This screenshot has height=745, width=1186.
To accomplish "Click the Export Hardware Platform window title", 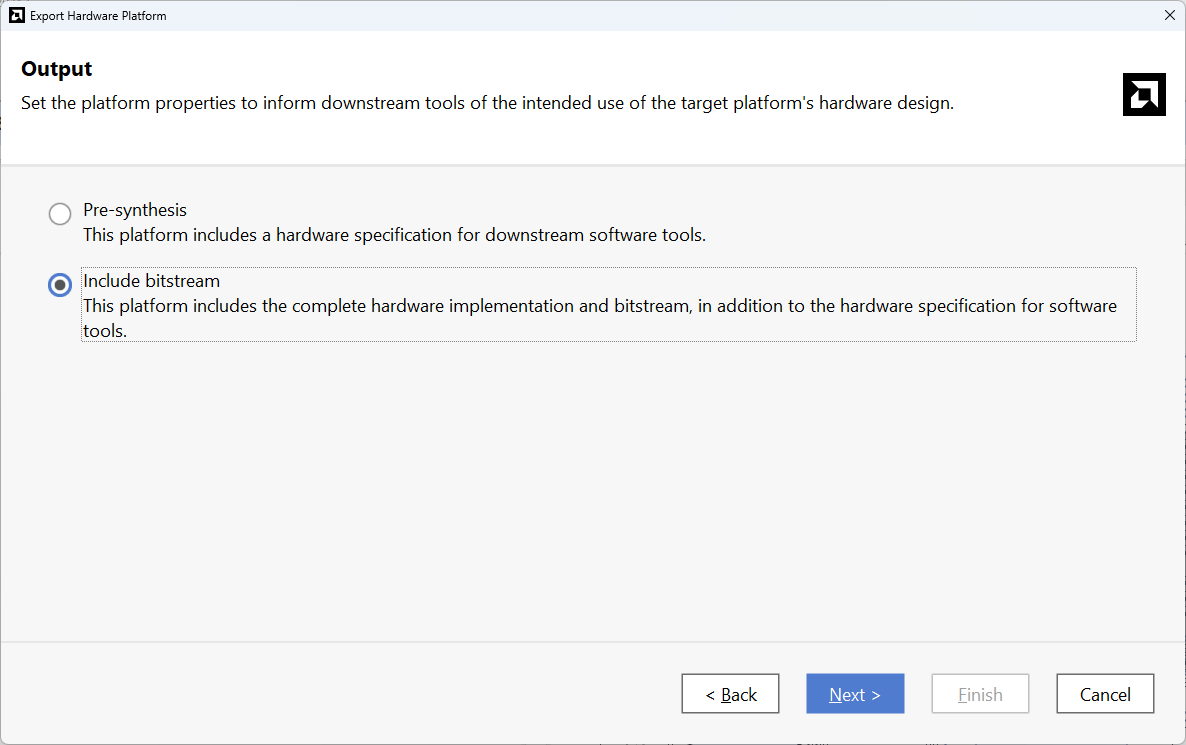I will [98, 16].
